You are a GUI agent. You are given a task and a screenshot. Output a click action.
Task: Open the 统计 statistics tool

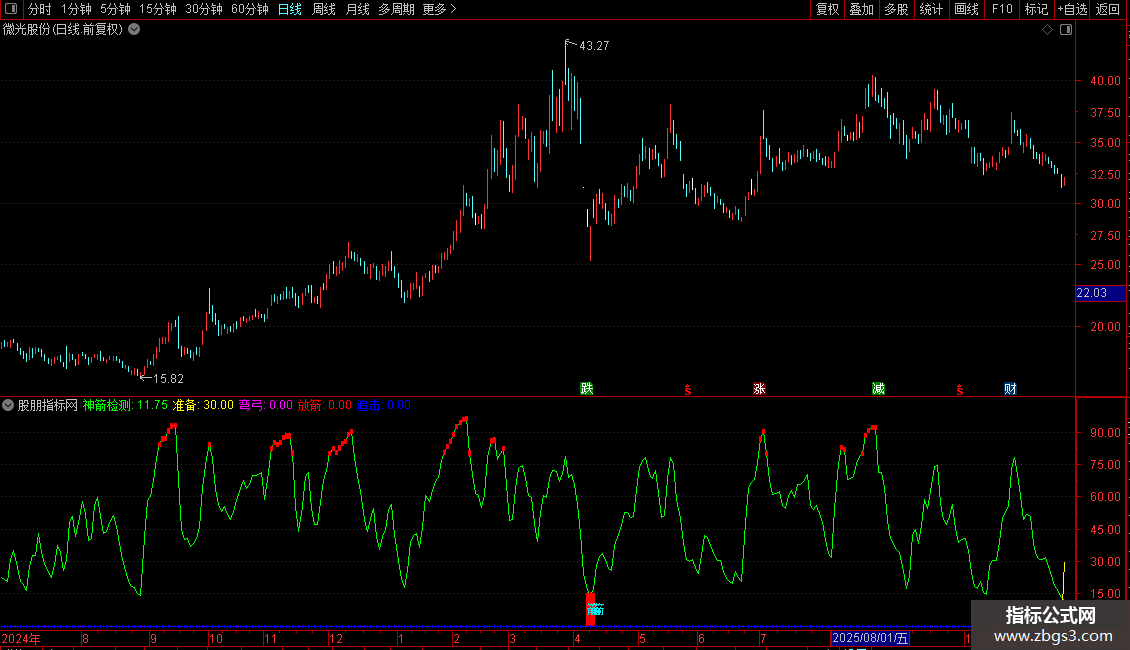point(931,9)
